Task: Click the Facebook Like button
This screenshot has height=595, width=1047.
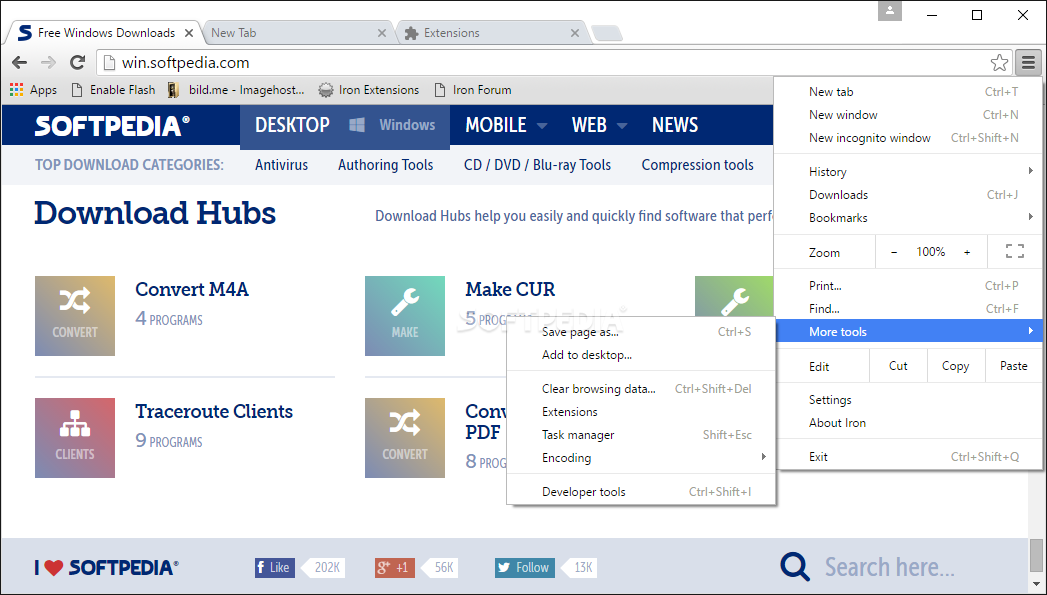Action: [274, 568]
